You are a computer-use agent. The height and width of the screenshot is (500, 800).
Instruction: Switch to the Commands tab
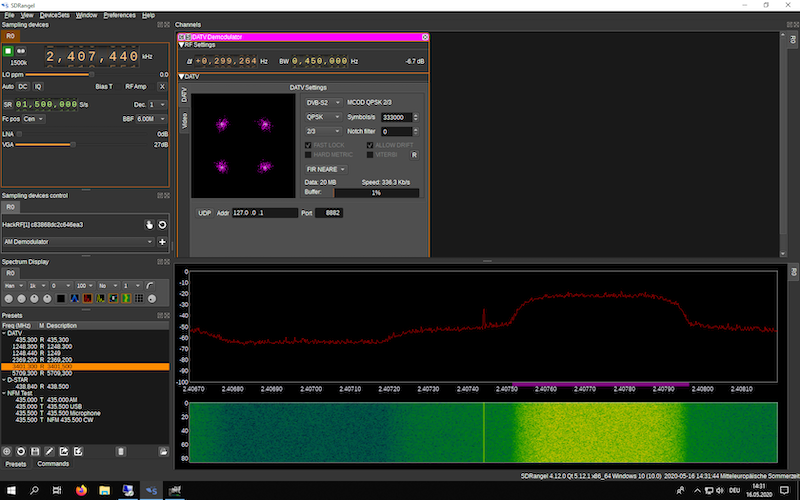[x=52, y=464]
